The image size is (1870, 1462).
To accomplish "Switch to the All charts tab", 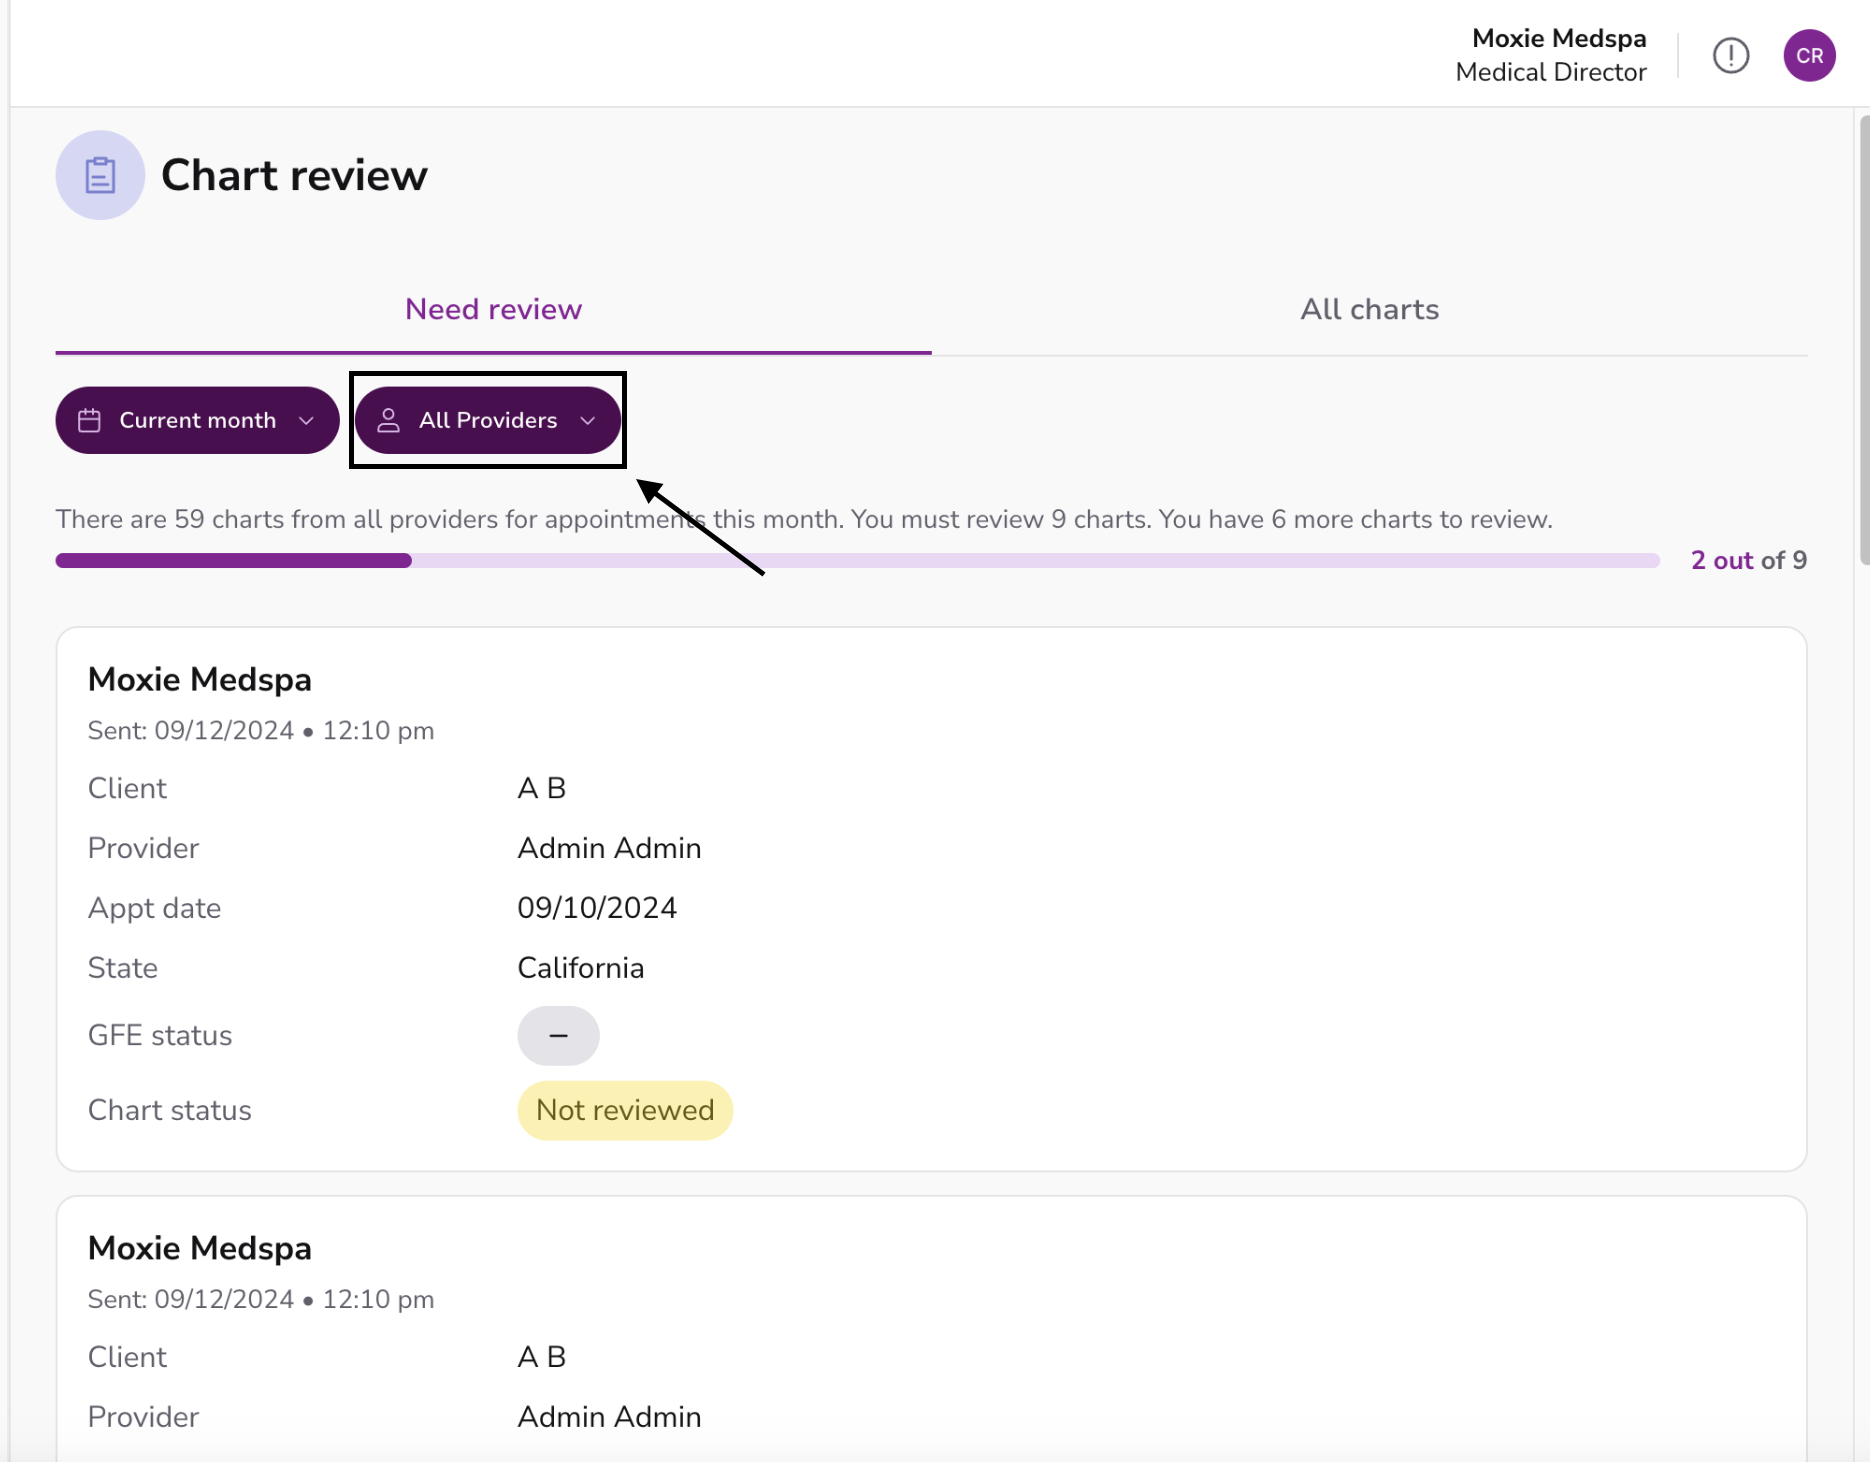I will 1369,309.
